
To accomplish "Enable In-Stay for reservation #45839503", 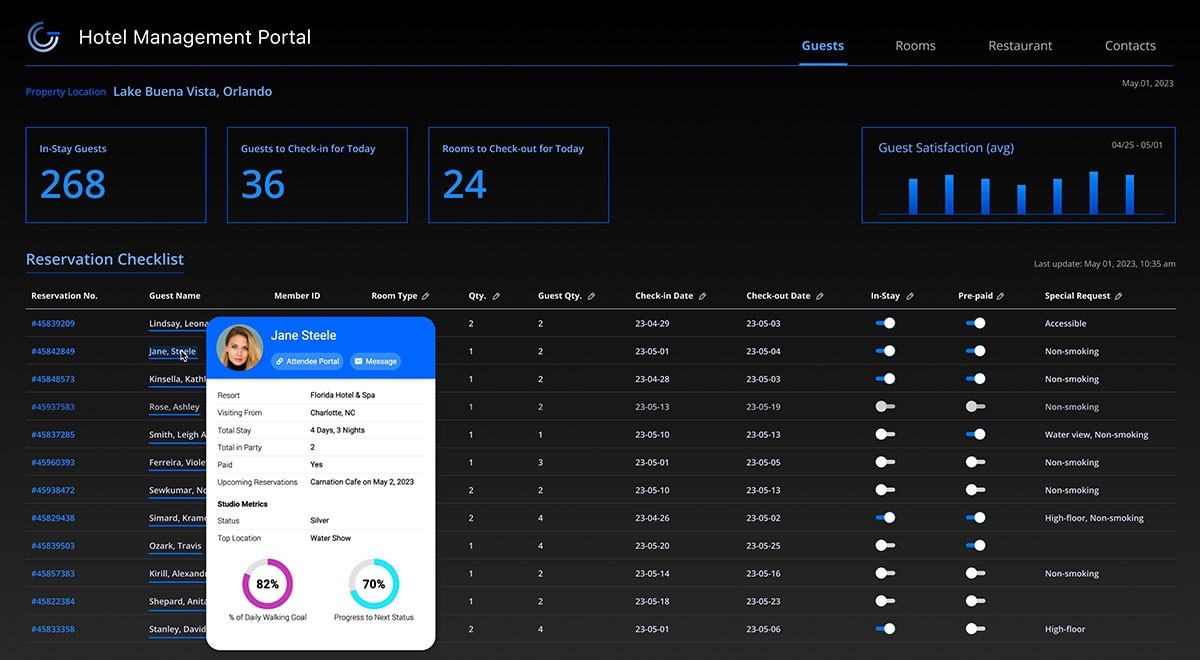I will tap(885, 546).
